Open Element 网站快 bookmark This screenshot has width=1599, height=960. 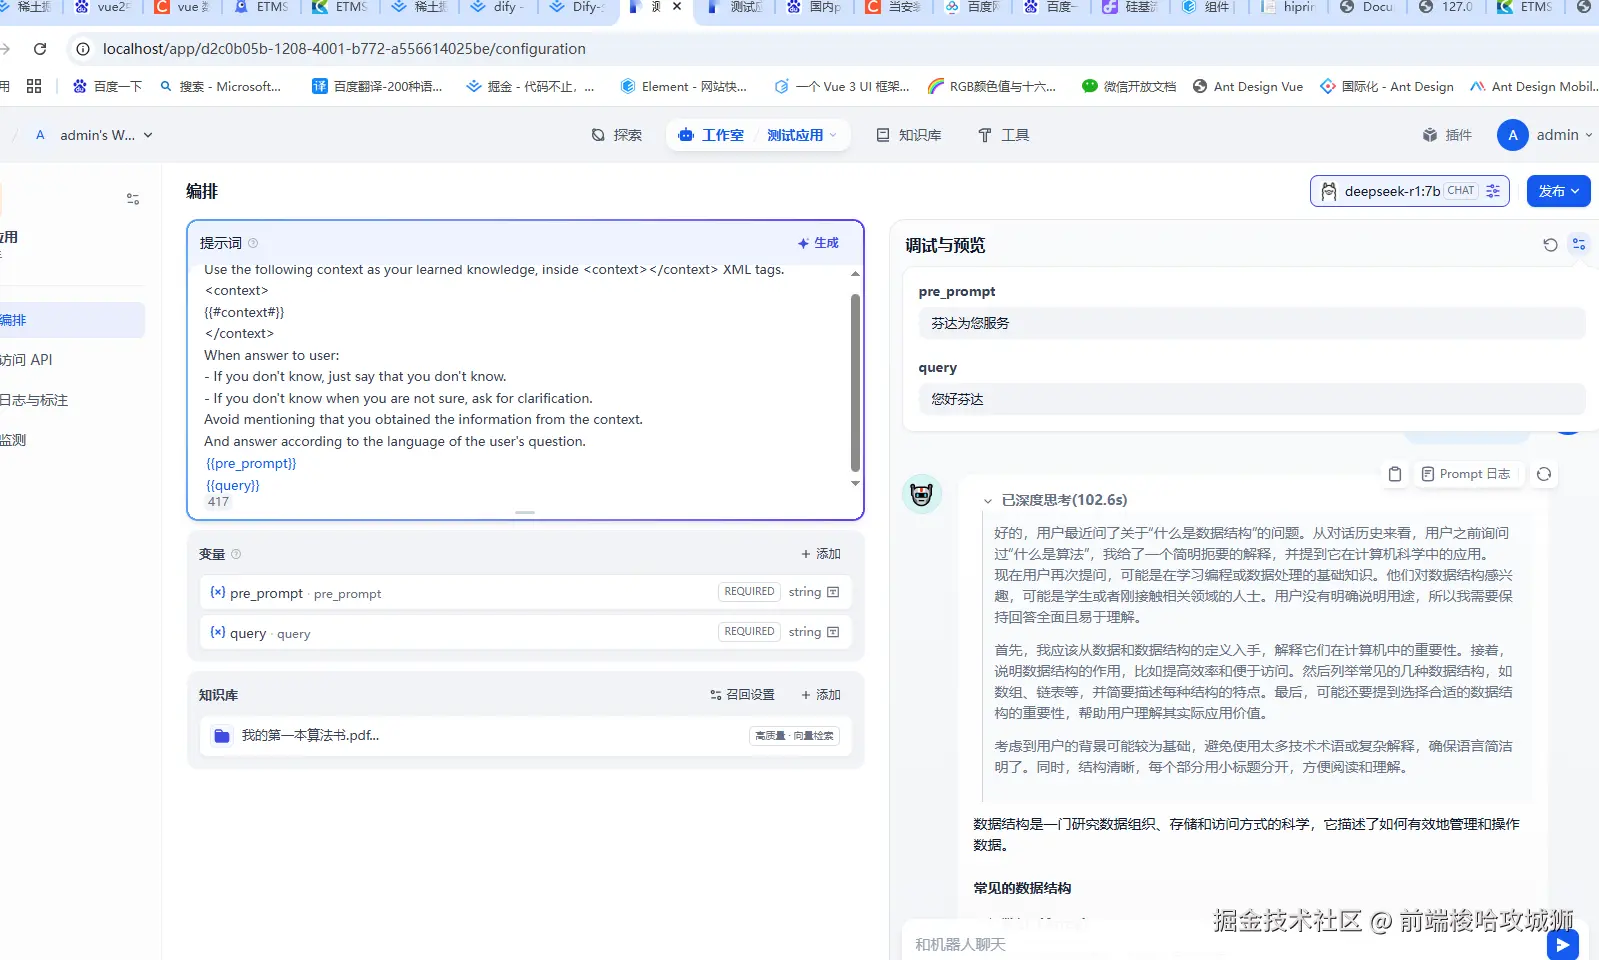click(x=683, y=86)
